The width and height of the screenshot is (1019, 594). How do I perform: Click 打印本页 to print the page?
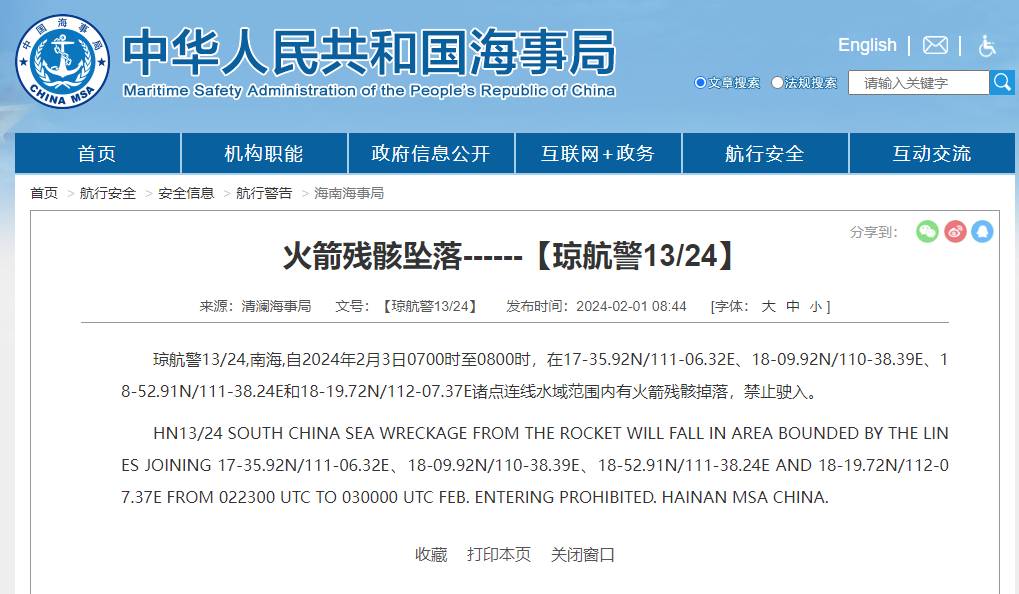(499, 554)
